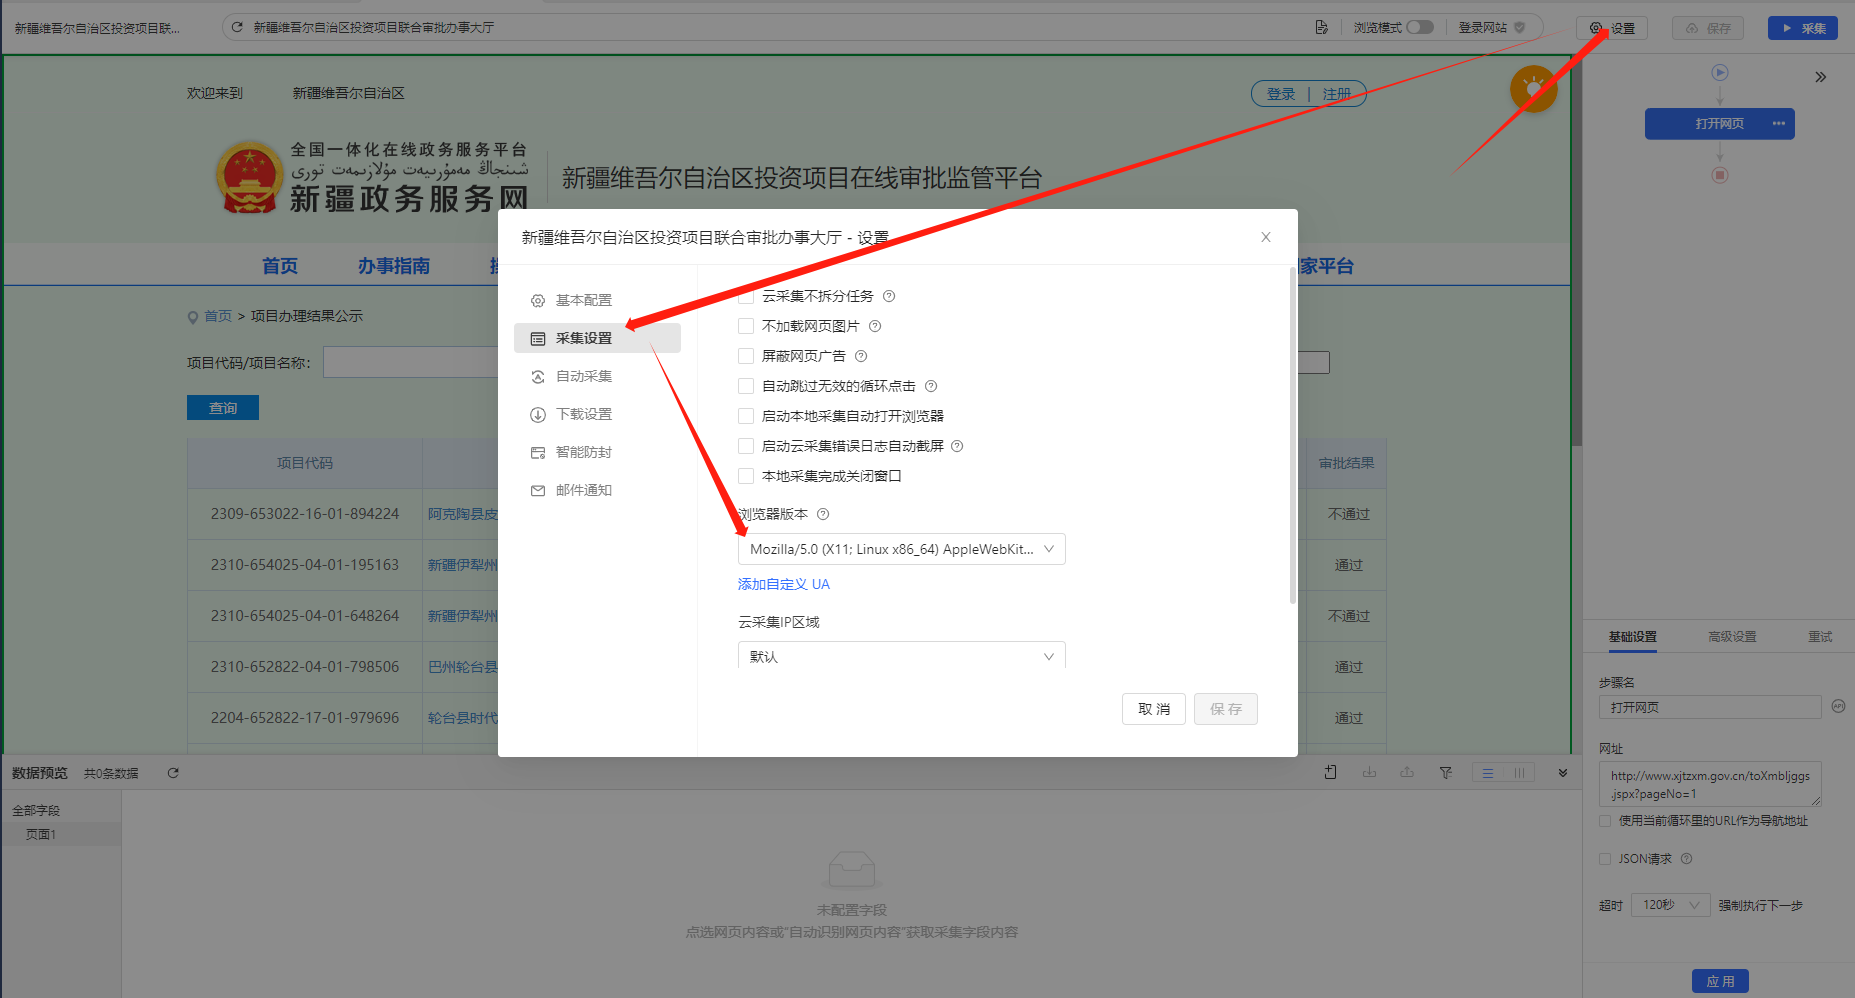The height and width of the screenshot is (998, 1855).
Task: Click the 添加自定义 UA link
Action: 783,584
